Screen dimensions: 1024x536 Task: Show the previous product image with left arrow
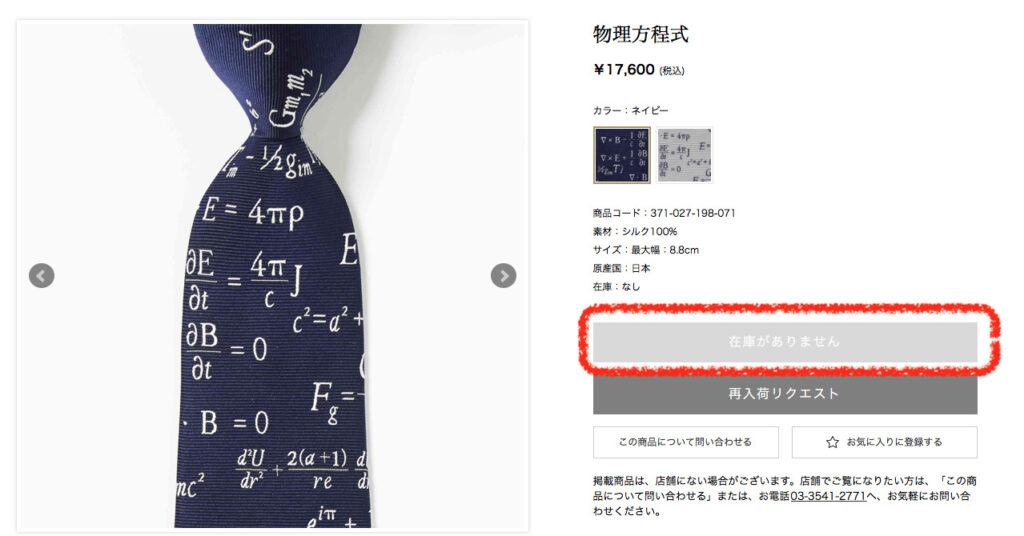[x=41, y=276]
